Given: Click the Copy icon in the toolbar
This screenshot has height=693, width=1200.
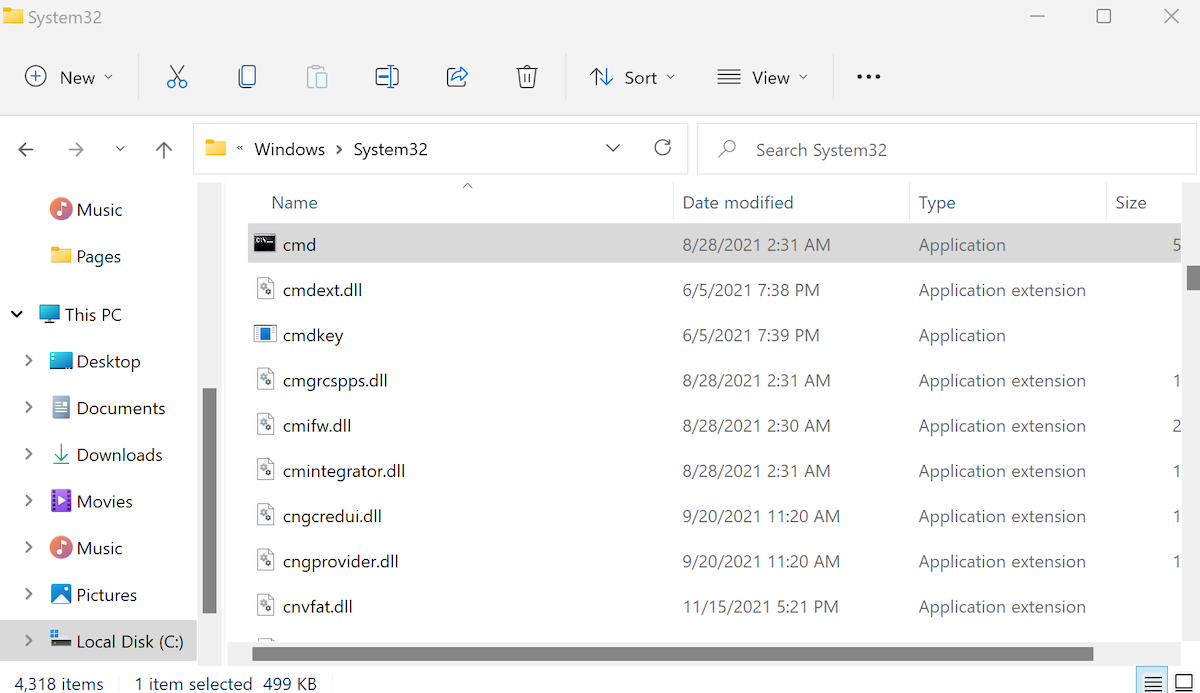Looking at the screenshot, I should [247, 76].
